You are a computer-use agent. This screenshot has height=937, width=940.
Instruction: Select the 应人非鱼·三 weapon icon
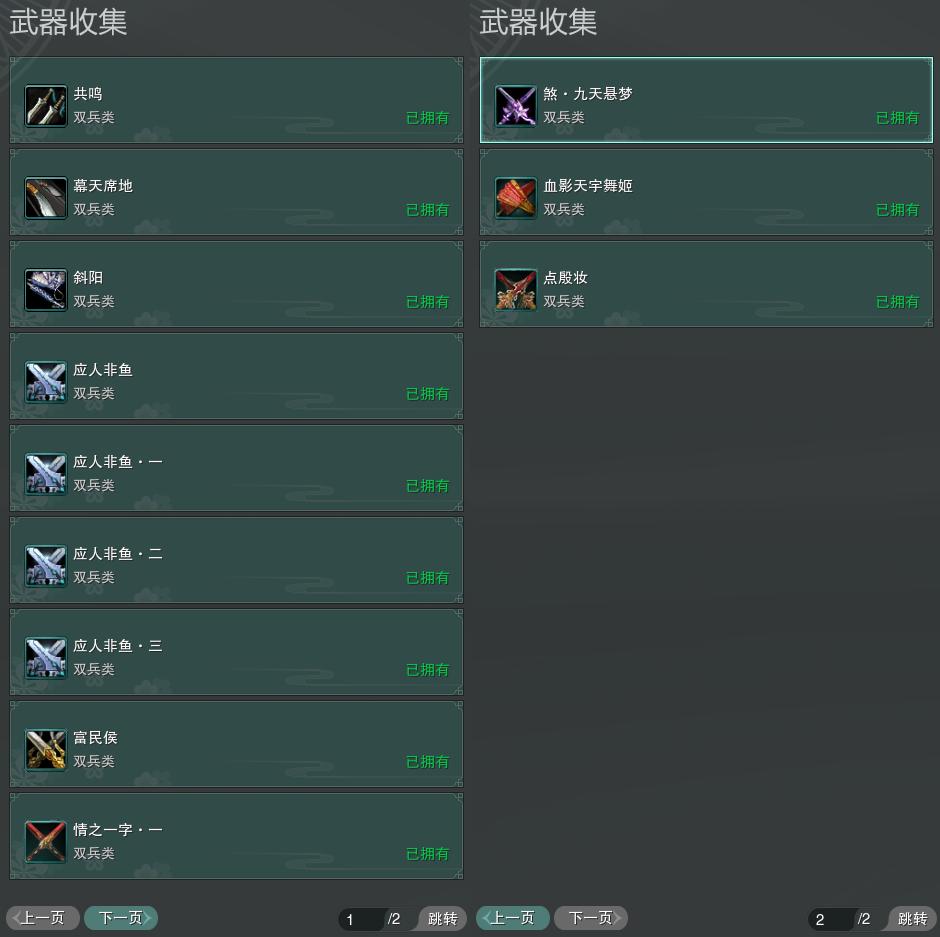46,657
